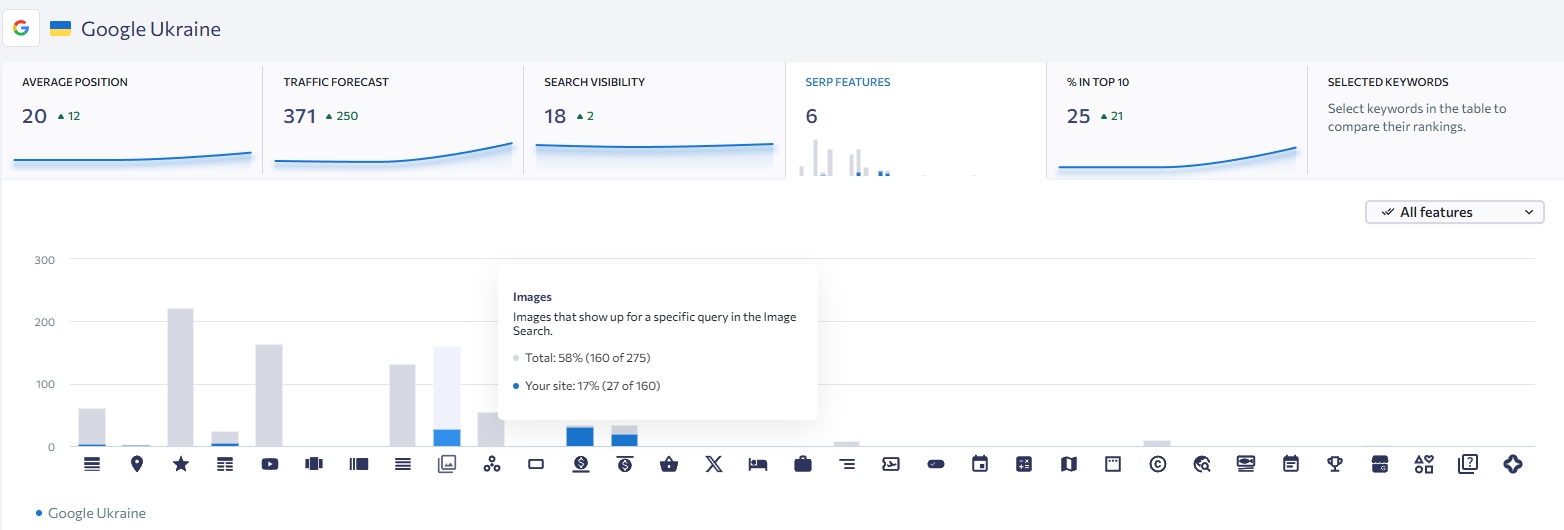Open the All features dropdown

1454,212
